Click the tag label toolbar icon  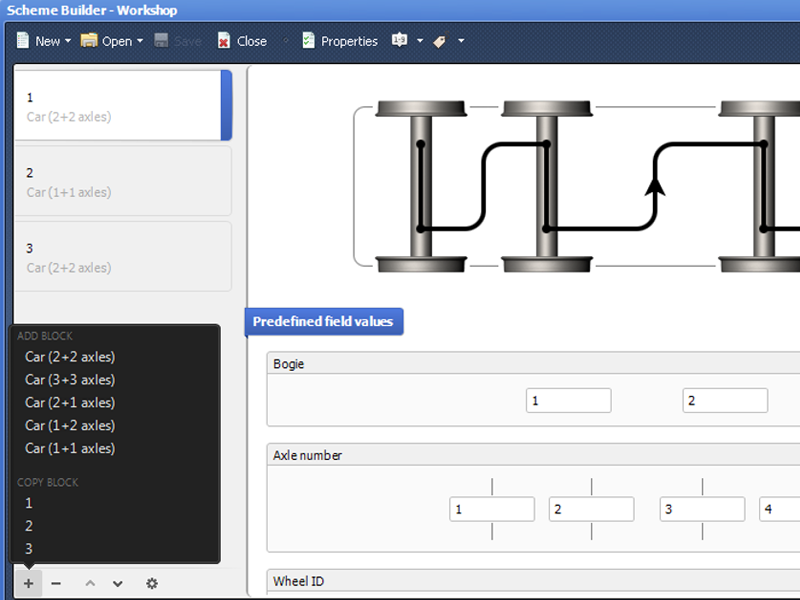440,40
